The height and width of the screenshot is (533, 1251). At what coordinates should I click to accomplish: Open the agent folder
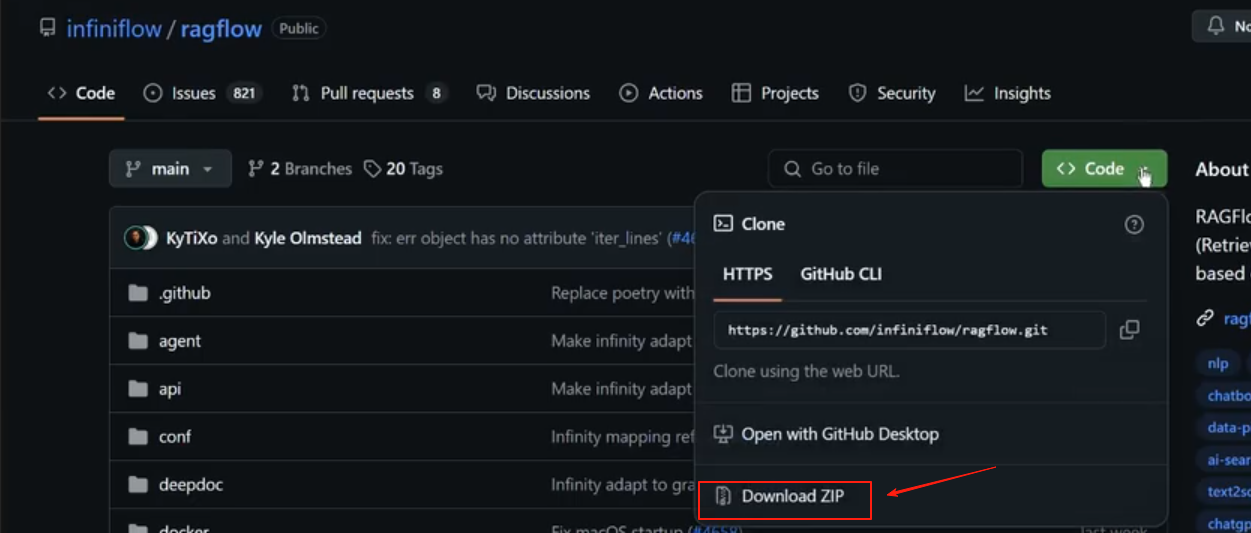point(180,341)
